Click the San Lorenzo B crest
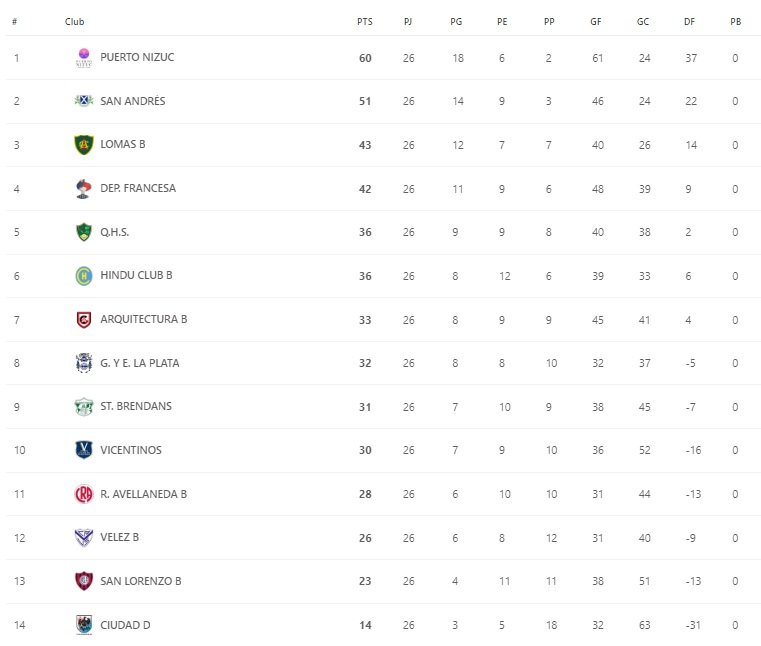The height and width of the screenshot is (646, 761). point(84,581)
